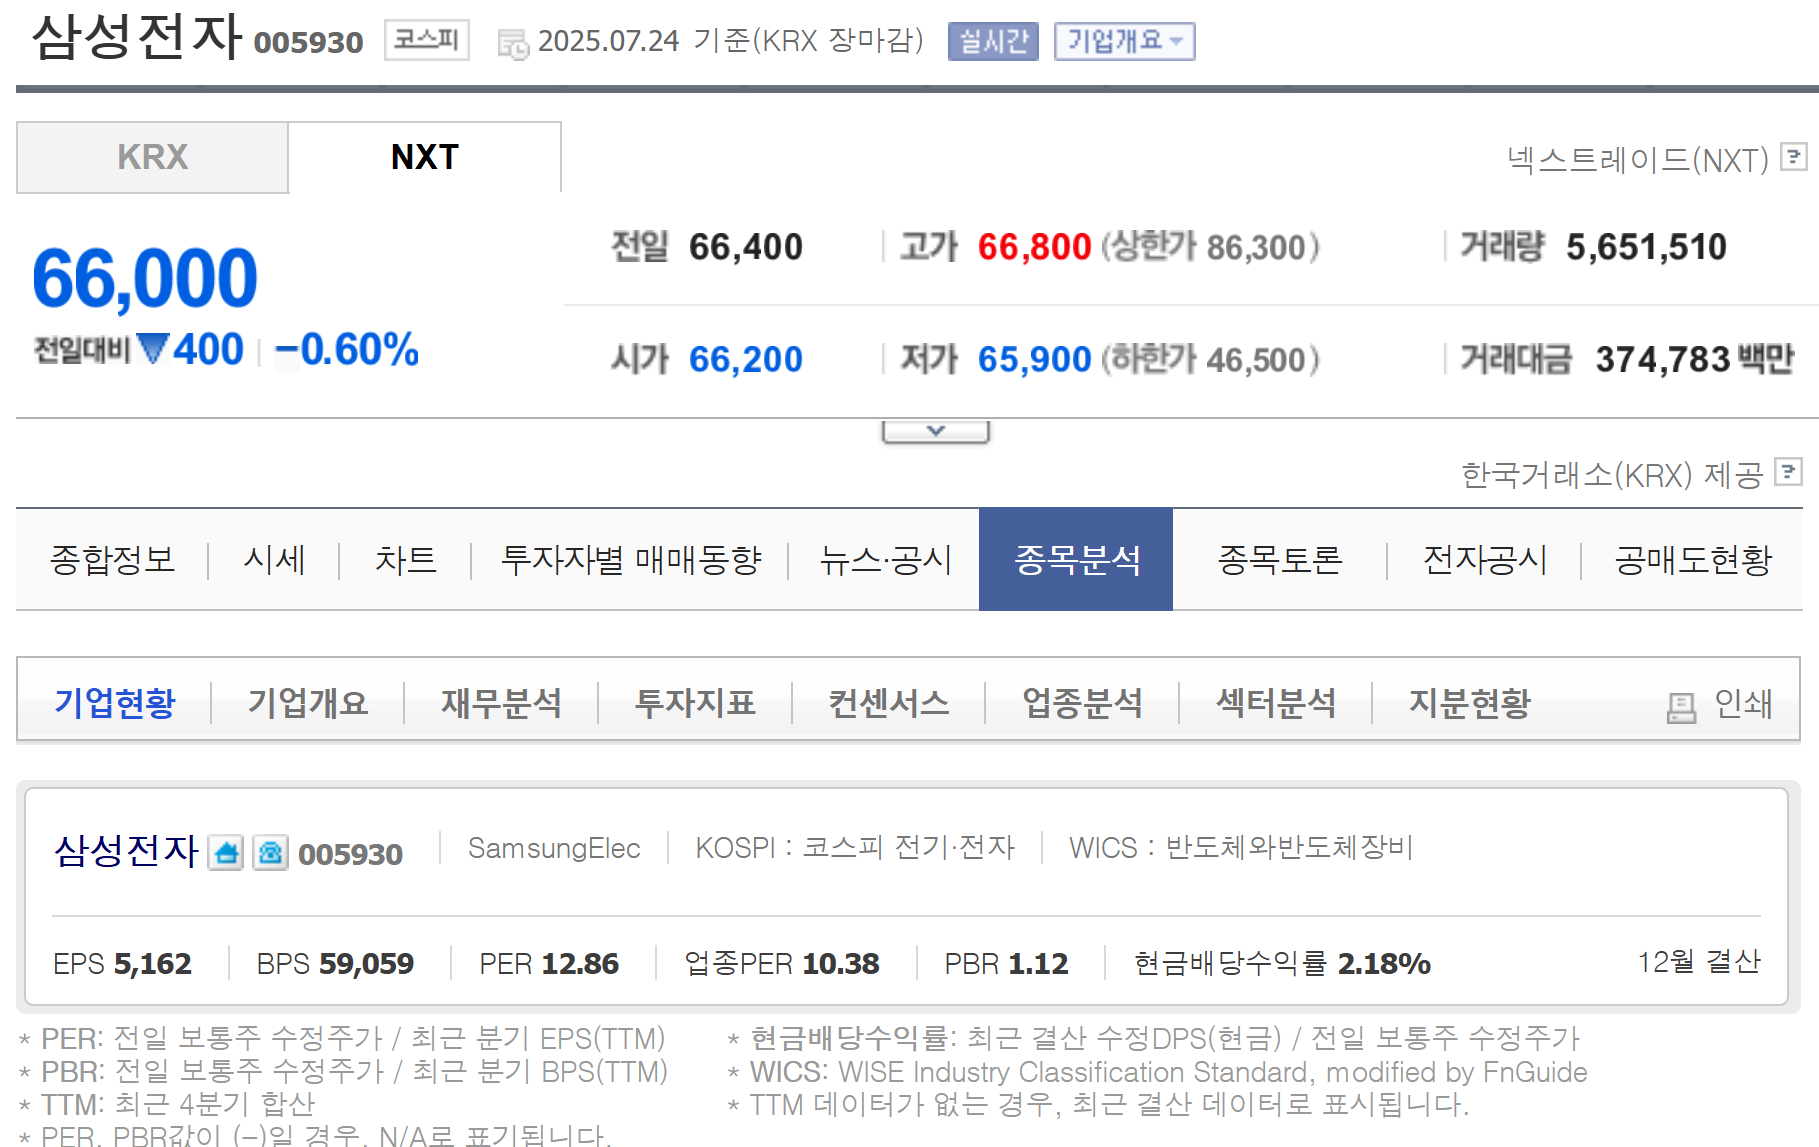
Task: Open the 시세 tab
Action: [274, 559]
